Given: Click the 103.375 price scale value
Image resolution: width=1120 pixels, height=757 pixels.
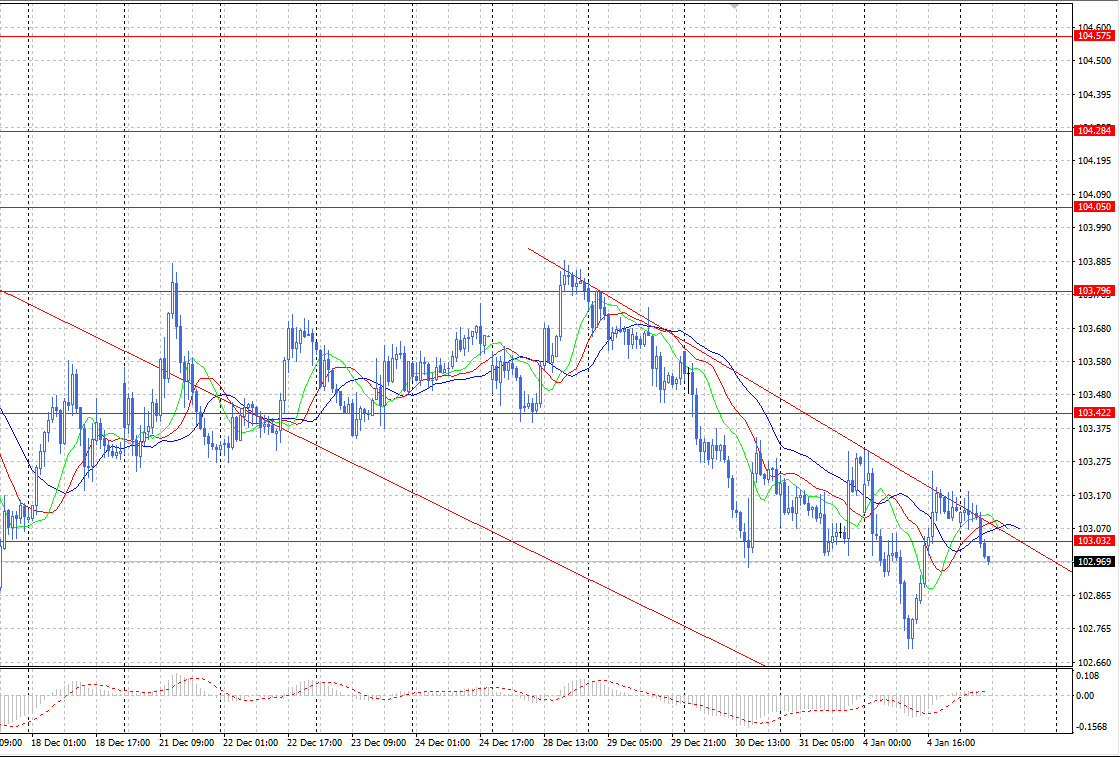Looking at the screenshot, I should click(1095, 428).
